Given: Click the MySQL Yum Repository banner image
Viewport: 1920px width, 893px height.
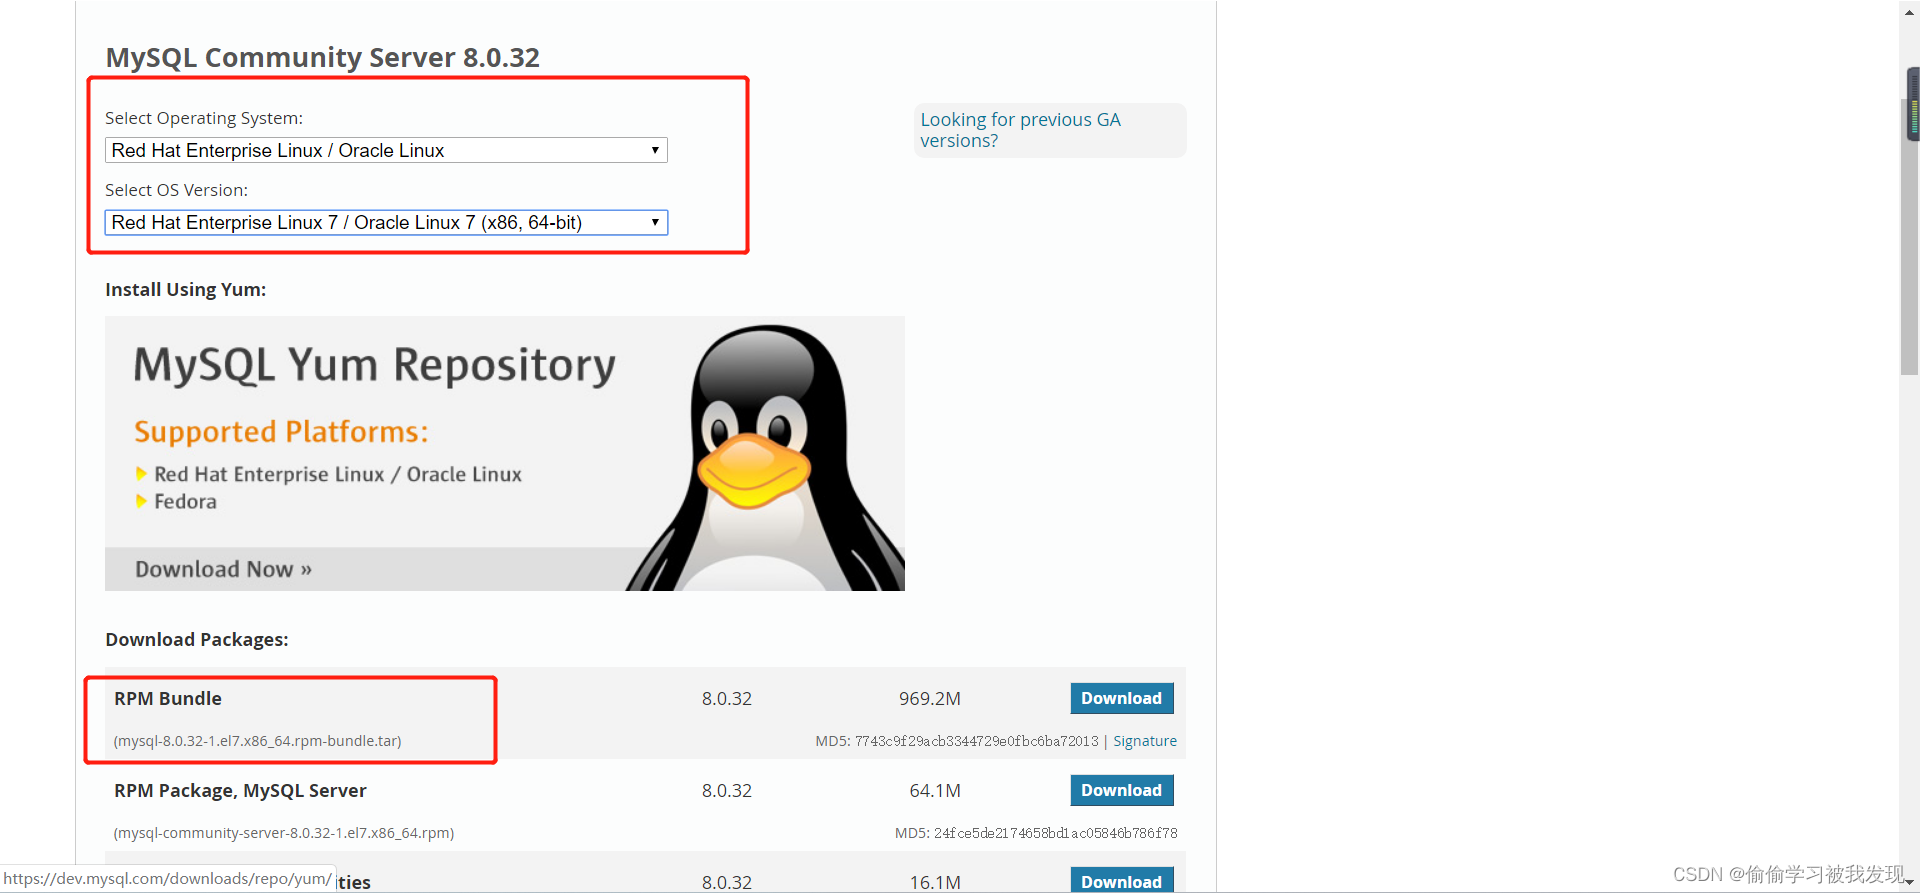Looking at the screenshot, I should click(x=505, y=453).
